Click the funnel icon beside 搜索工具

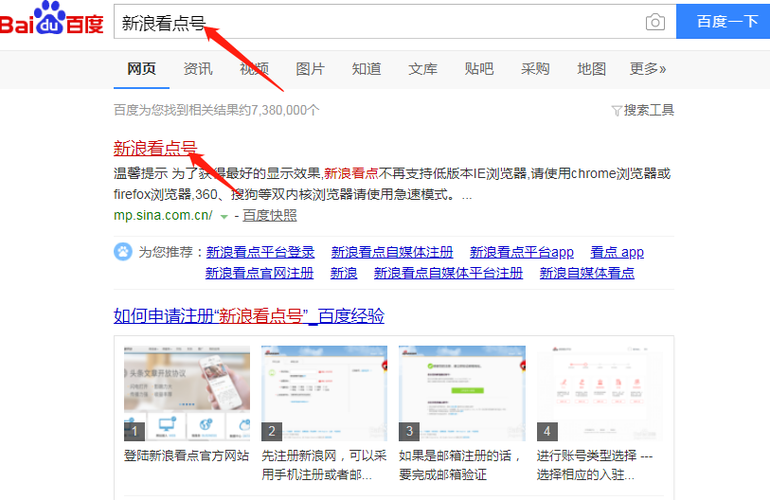click(x=616, y=111)
